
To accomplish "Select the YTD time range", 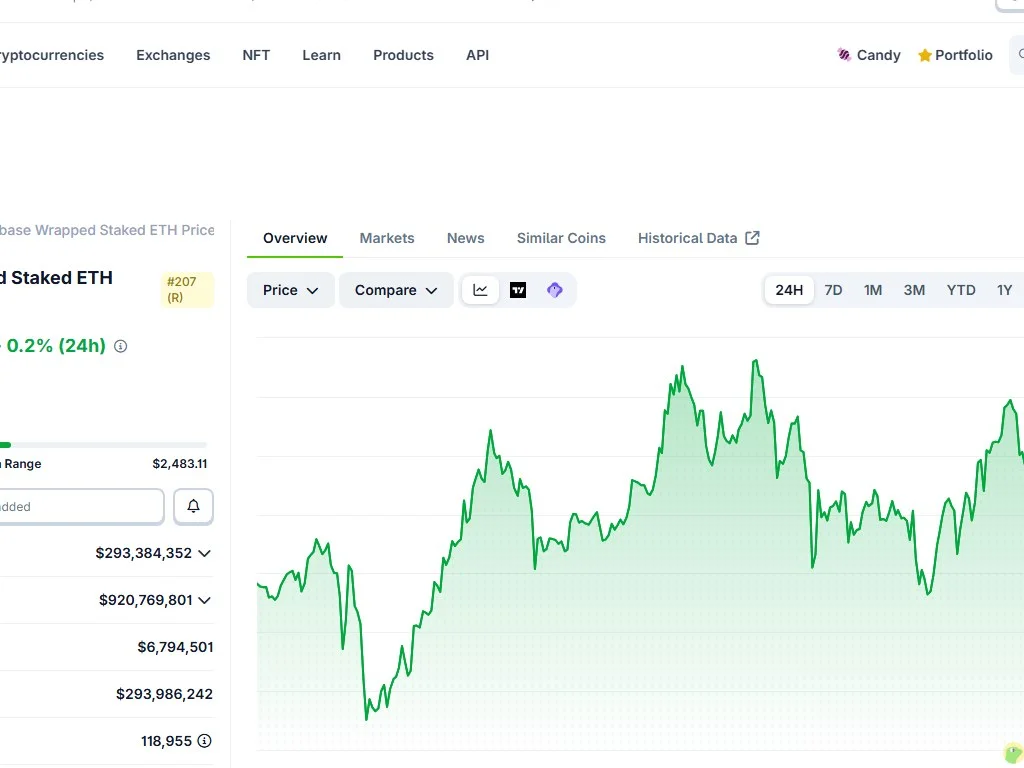I will 961,290.
